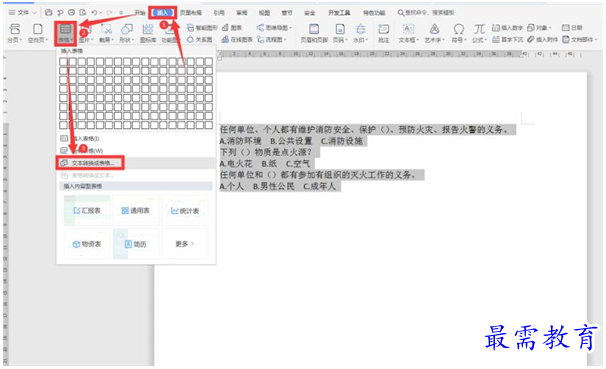
Task: Open the 文件 menu
Action: tap(22, 13)
